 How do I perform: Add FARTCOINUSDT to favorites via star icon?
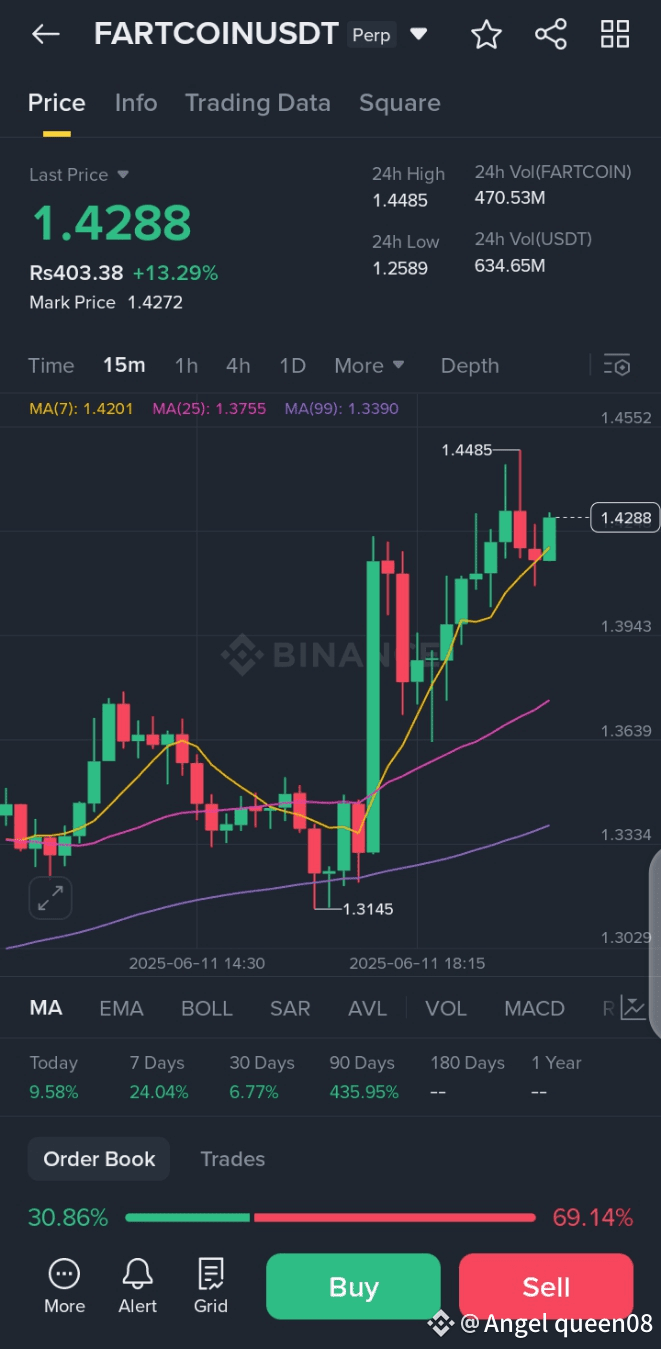click(487, 33)
